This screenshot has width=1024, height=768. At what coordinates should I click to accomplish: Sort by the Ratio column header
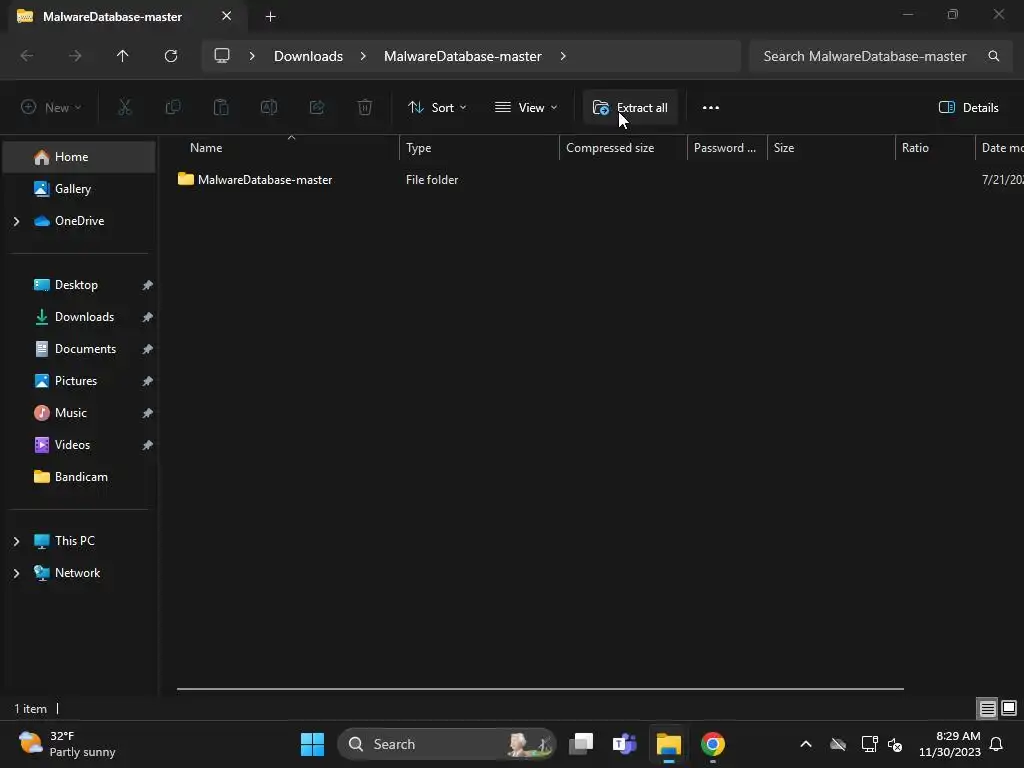click(935, 148)
